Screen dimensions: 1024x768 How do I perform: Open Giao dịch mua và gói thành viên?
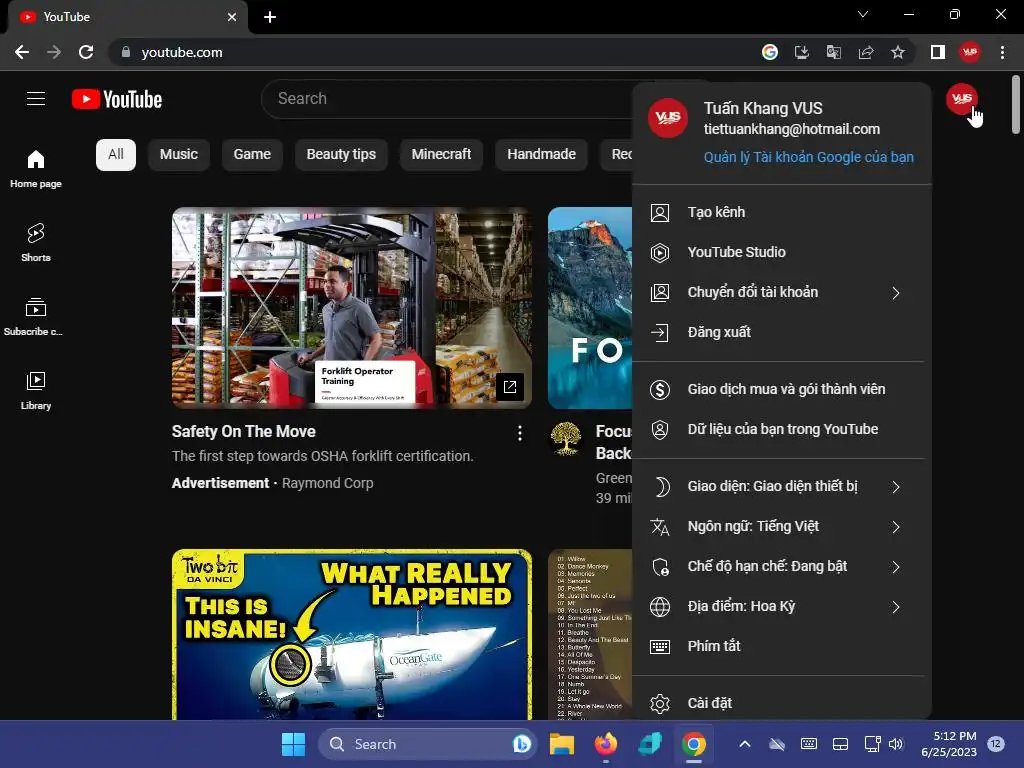[x=781, y=389]
